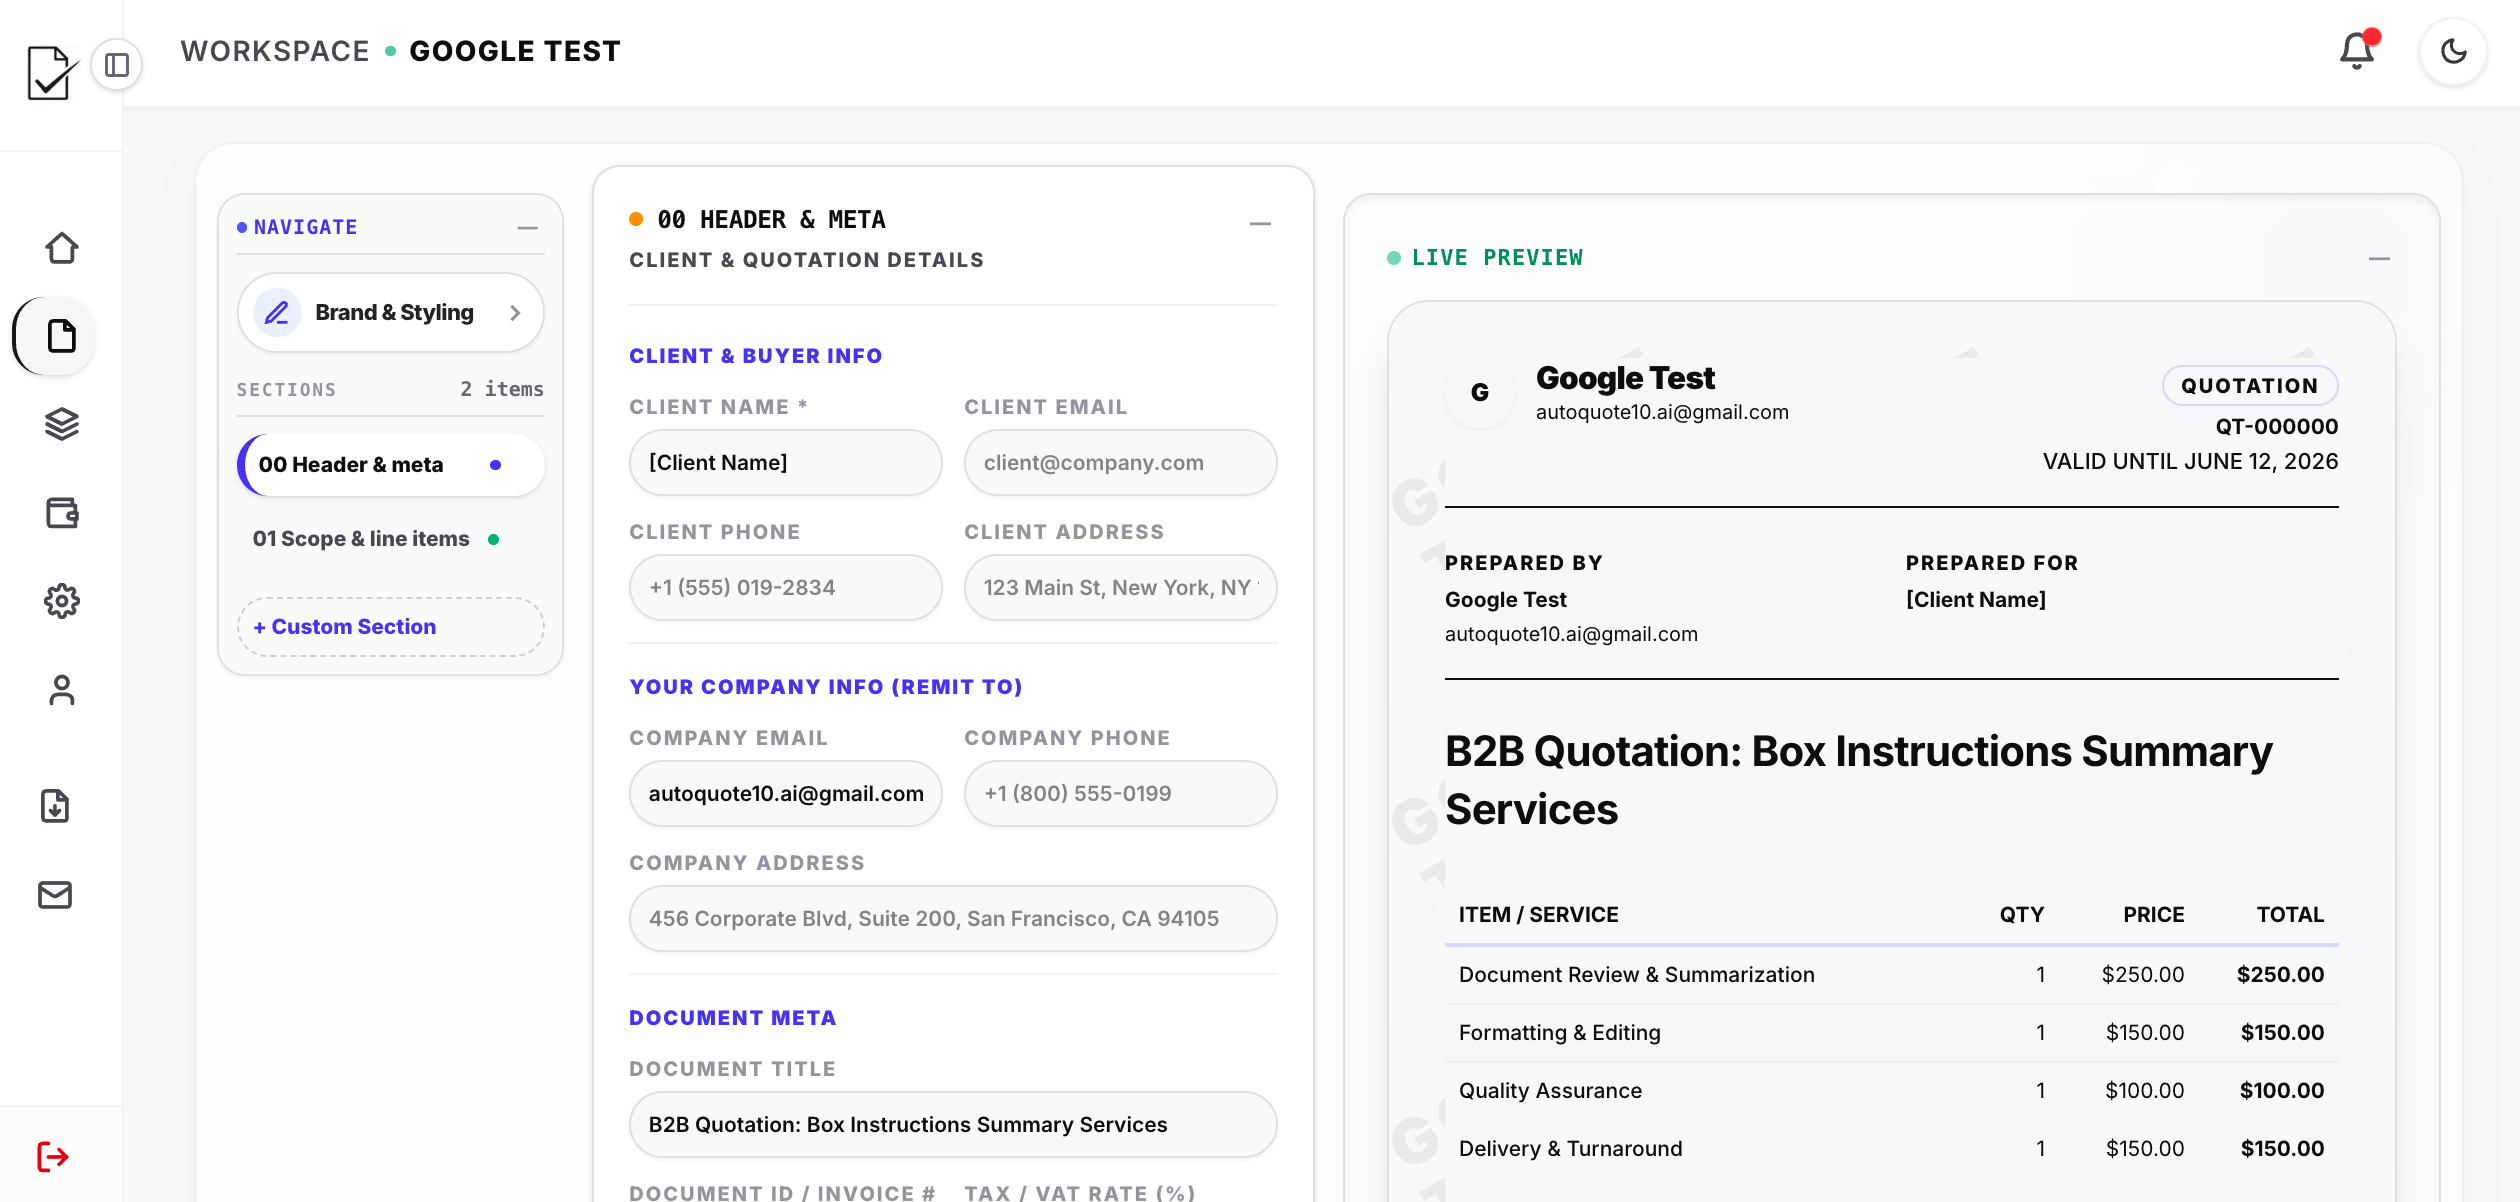Toggle the sidebar panel icon
This screenshot has width=2520, height=1202.
coord(117,65)
